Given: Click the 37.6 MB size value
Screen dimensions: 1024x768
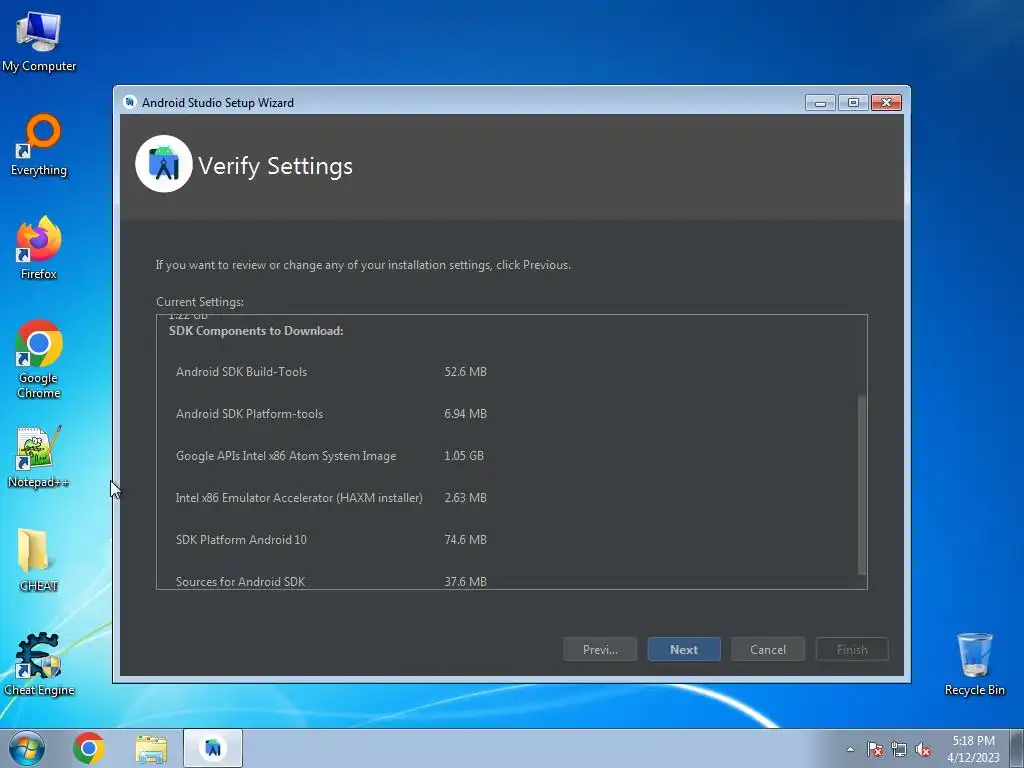Looking at the screenshot, I should click(466, 581).
